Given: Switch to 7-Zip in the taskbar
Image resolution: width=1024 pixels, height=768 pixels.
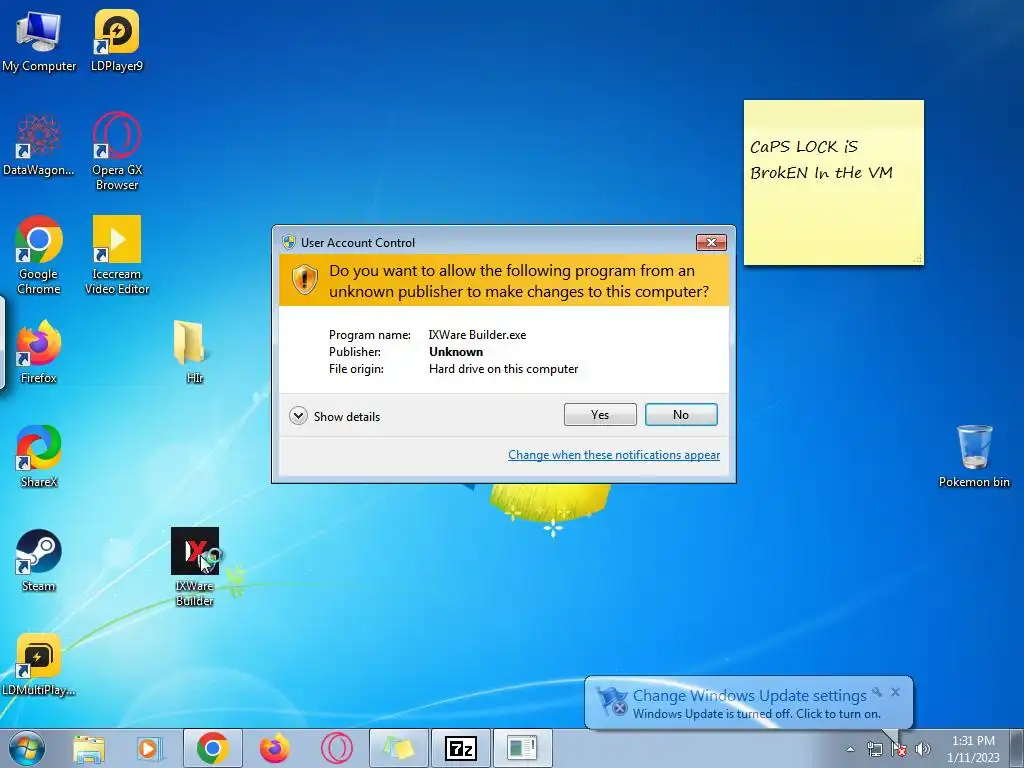Looking at the screenshot, I should point(461,748).
